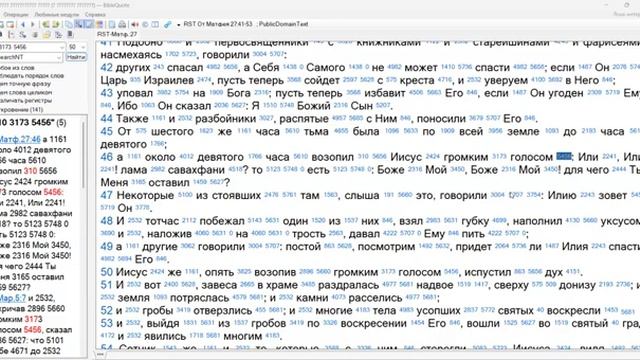Viewport: 640px width, 360px height.
Task: Click verse number 50
Action: [106, 272]
